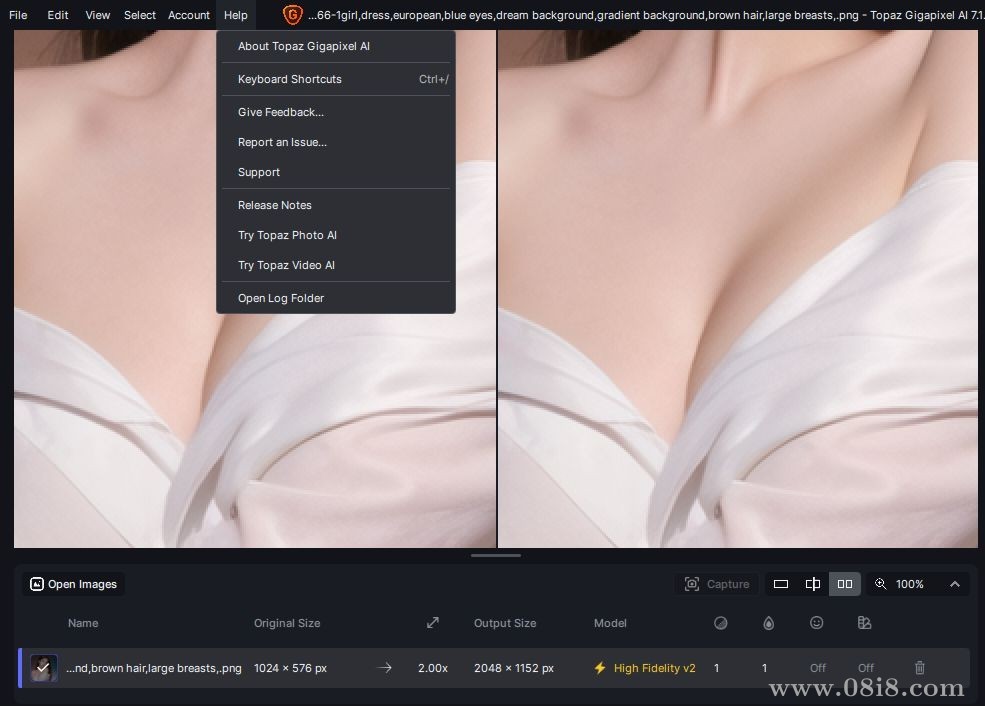Click the enhanced preview image on right
This screenshot has width=985, height=706.
click(737, 289)
